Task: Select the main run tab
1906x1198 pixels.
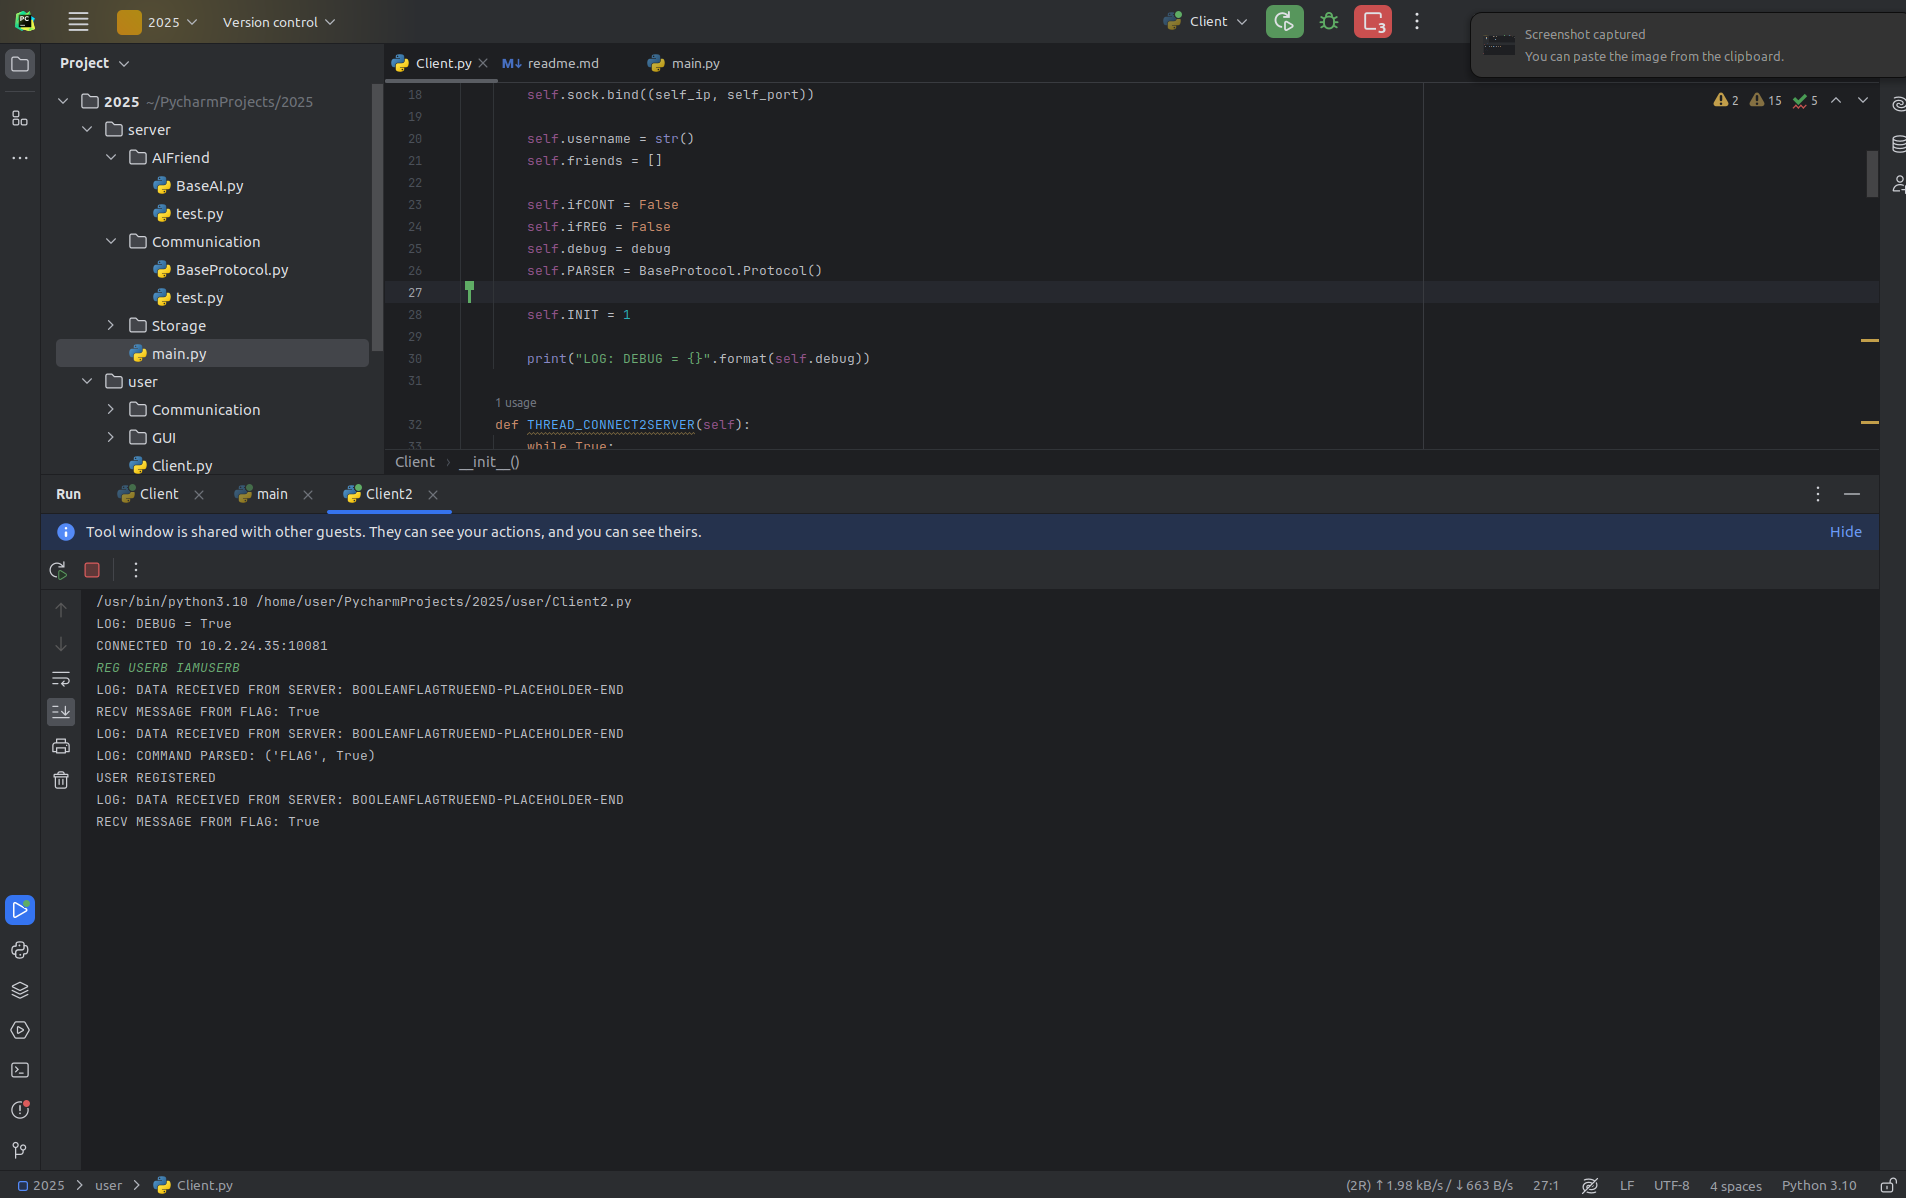Action: [x=271, y=494]
